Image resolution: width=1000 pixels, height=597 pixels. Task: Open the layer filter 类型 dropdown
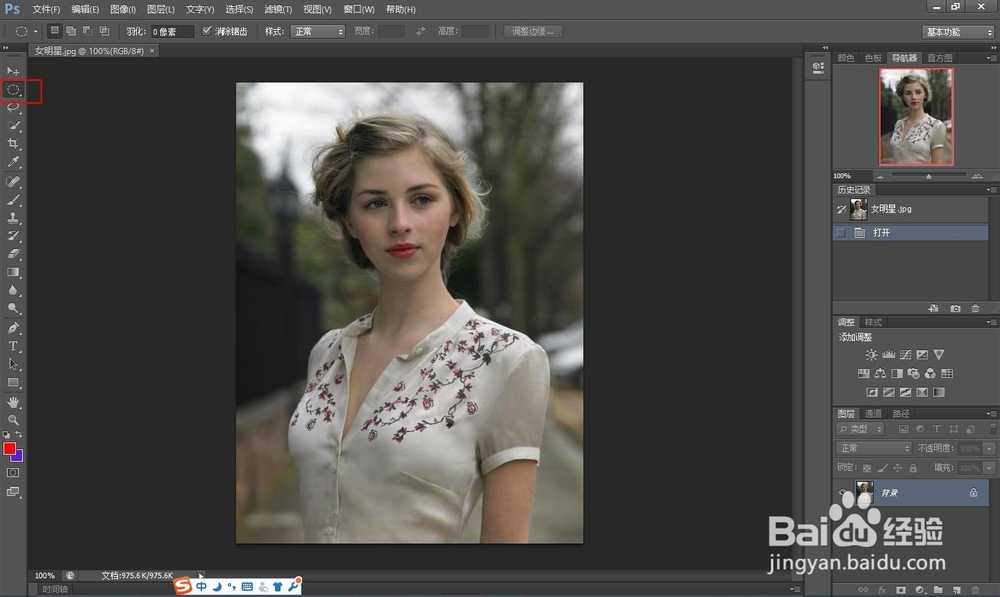(x=860, y=429)
